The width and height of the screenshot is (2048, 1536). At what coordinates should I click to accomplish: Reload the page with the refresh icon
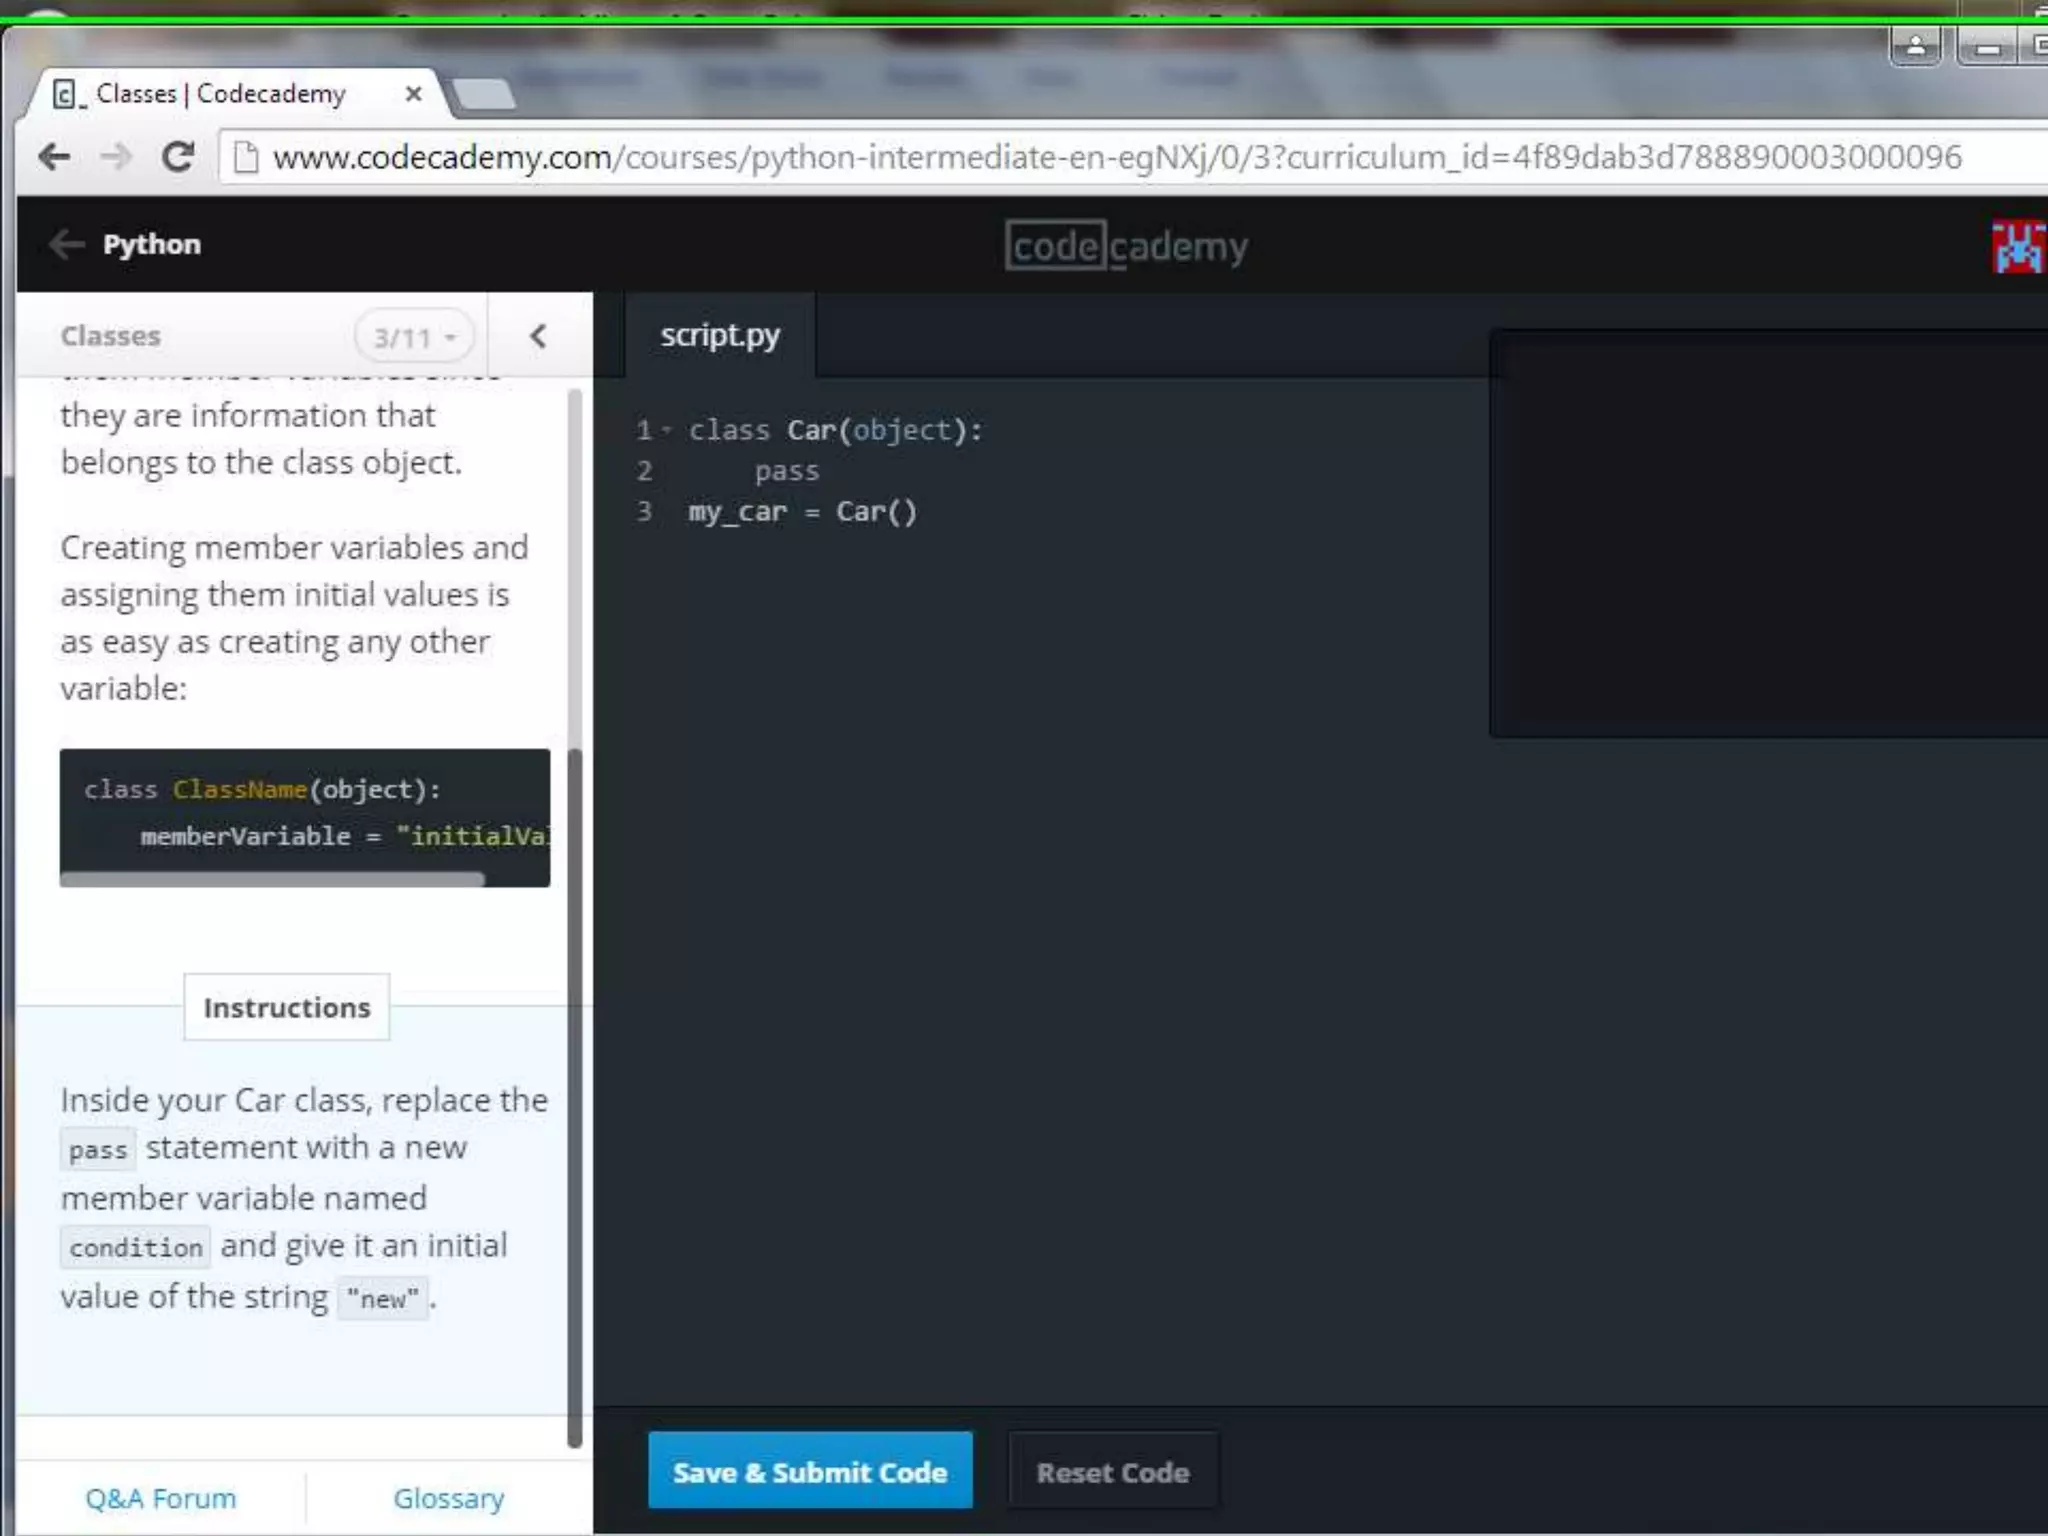click(x=178, y=156)
